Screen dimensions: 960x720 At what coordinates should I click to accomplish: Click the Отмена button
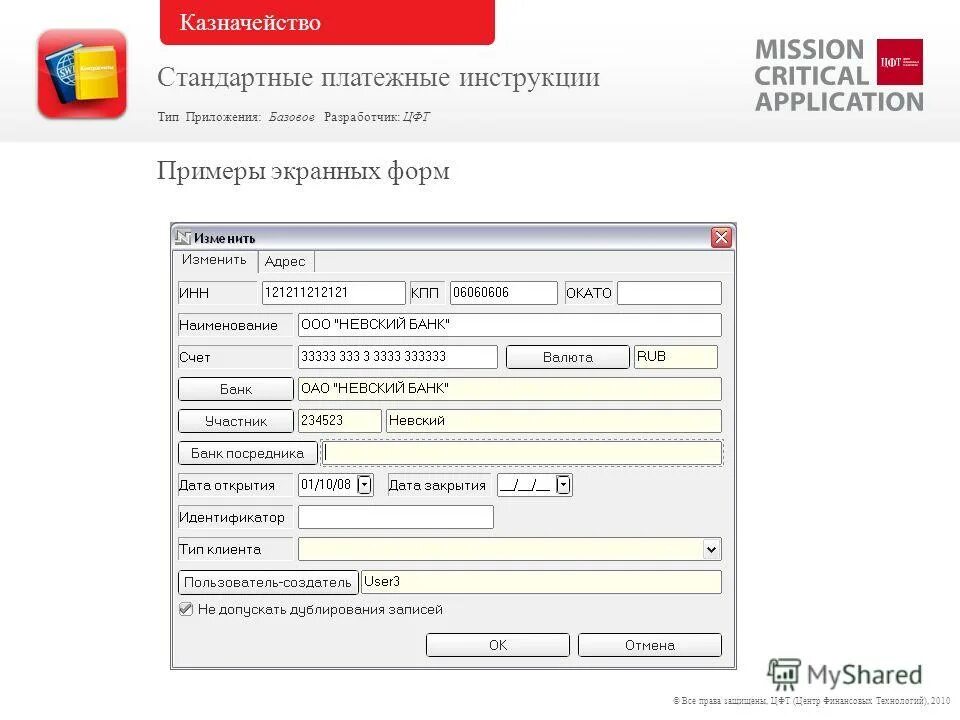[650, 644]
